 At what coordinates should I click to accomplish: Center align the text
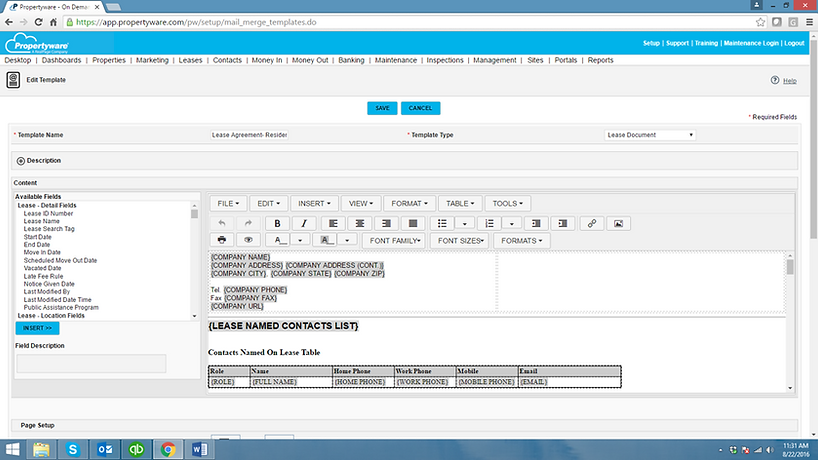pos(359,223)
